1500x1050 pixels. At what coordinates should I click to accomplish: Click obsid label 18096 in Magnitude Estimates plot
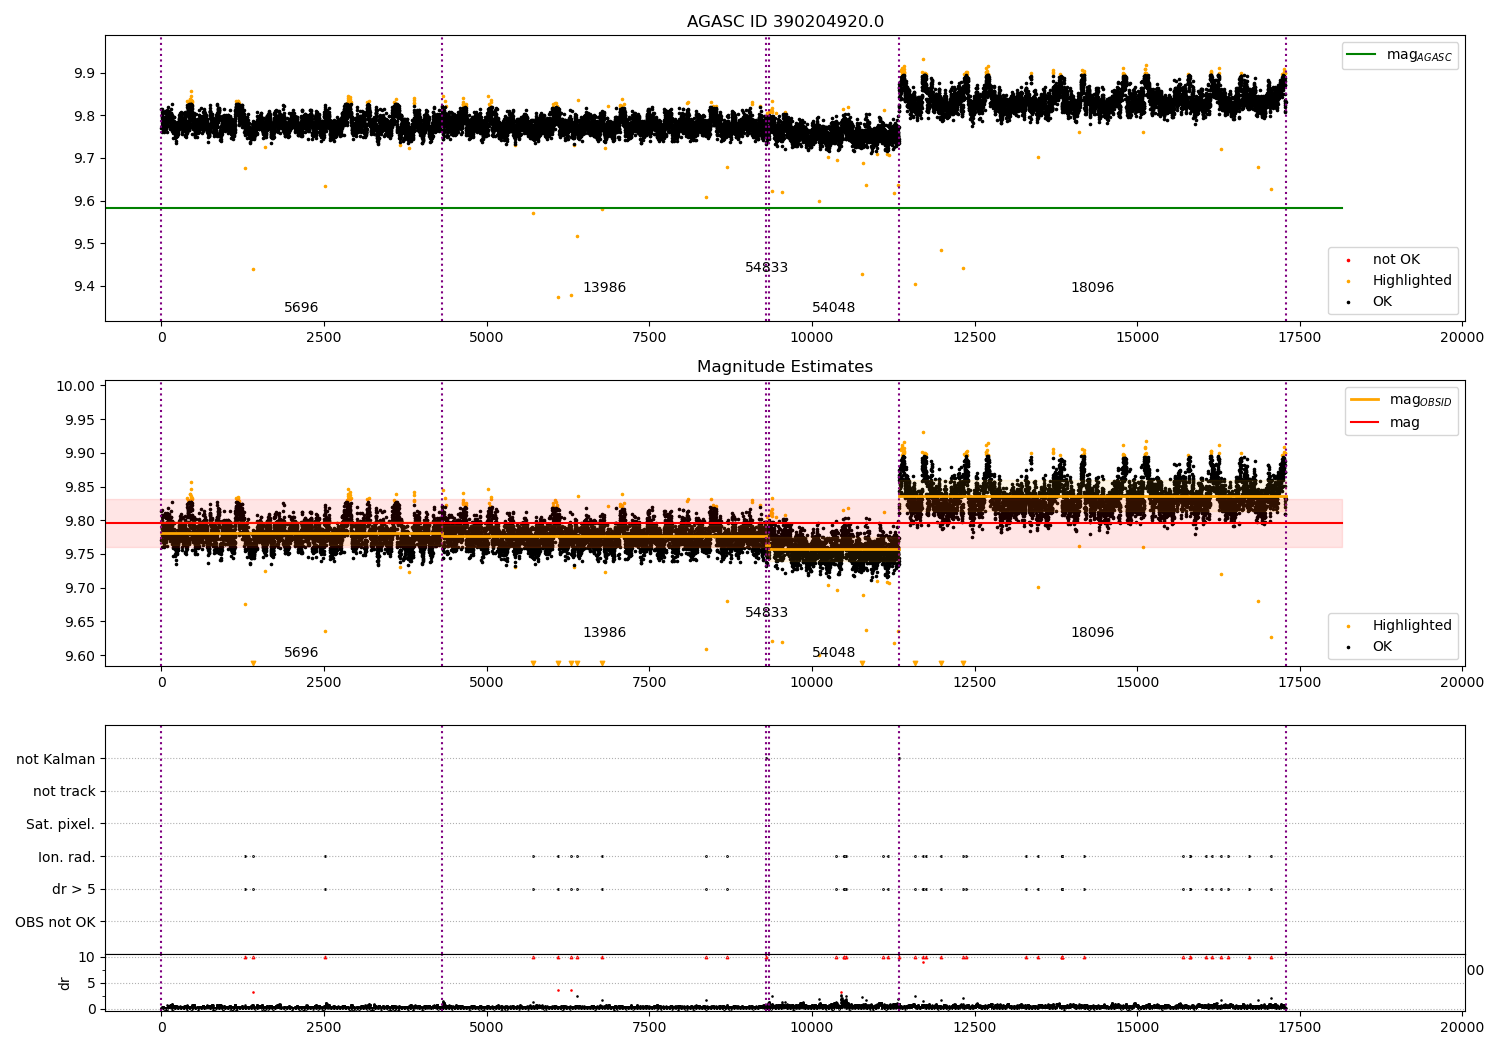[1092, 633]
